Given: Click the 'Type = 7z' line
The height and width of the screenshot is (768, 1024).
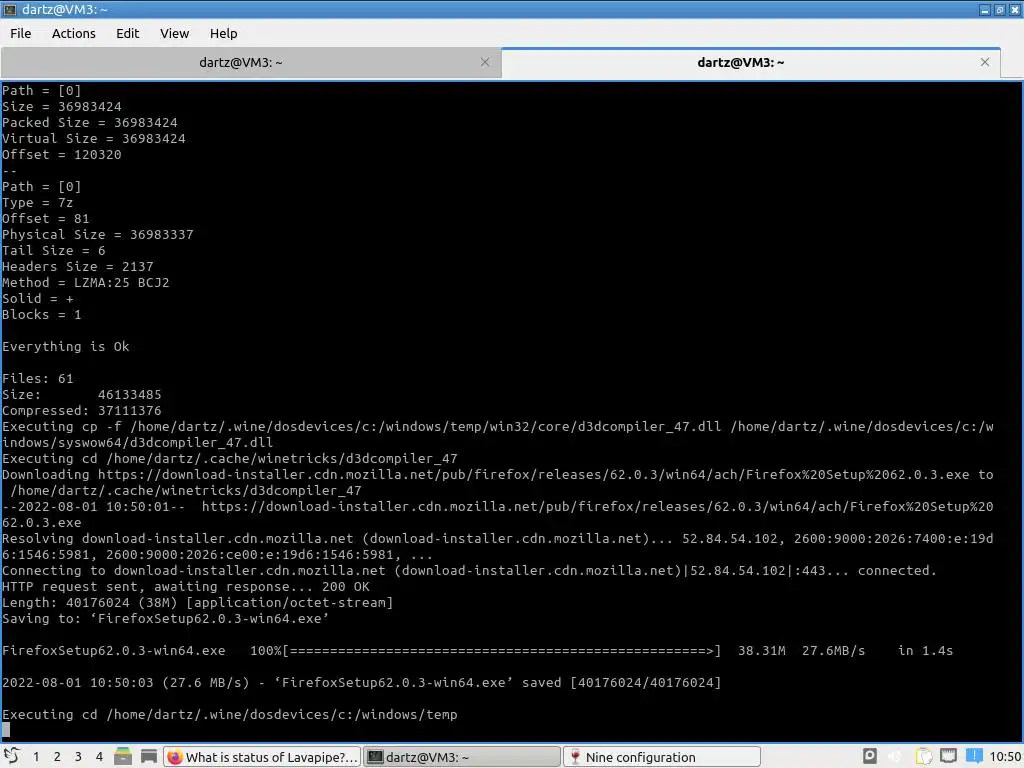Looking at the screenshot, I should click(x=38, y=202).
